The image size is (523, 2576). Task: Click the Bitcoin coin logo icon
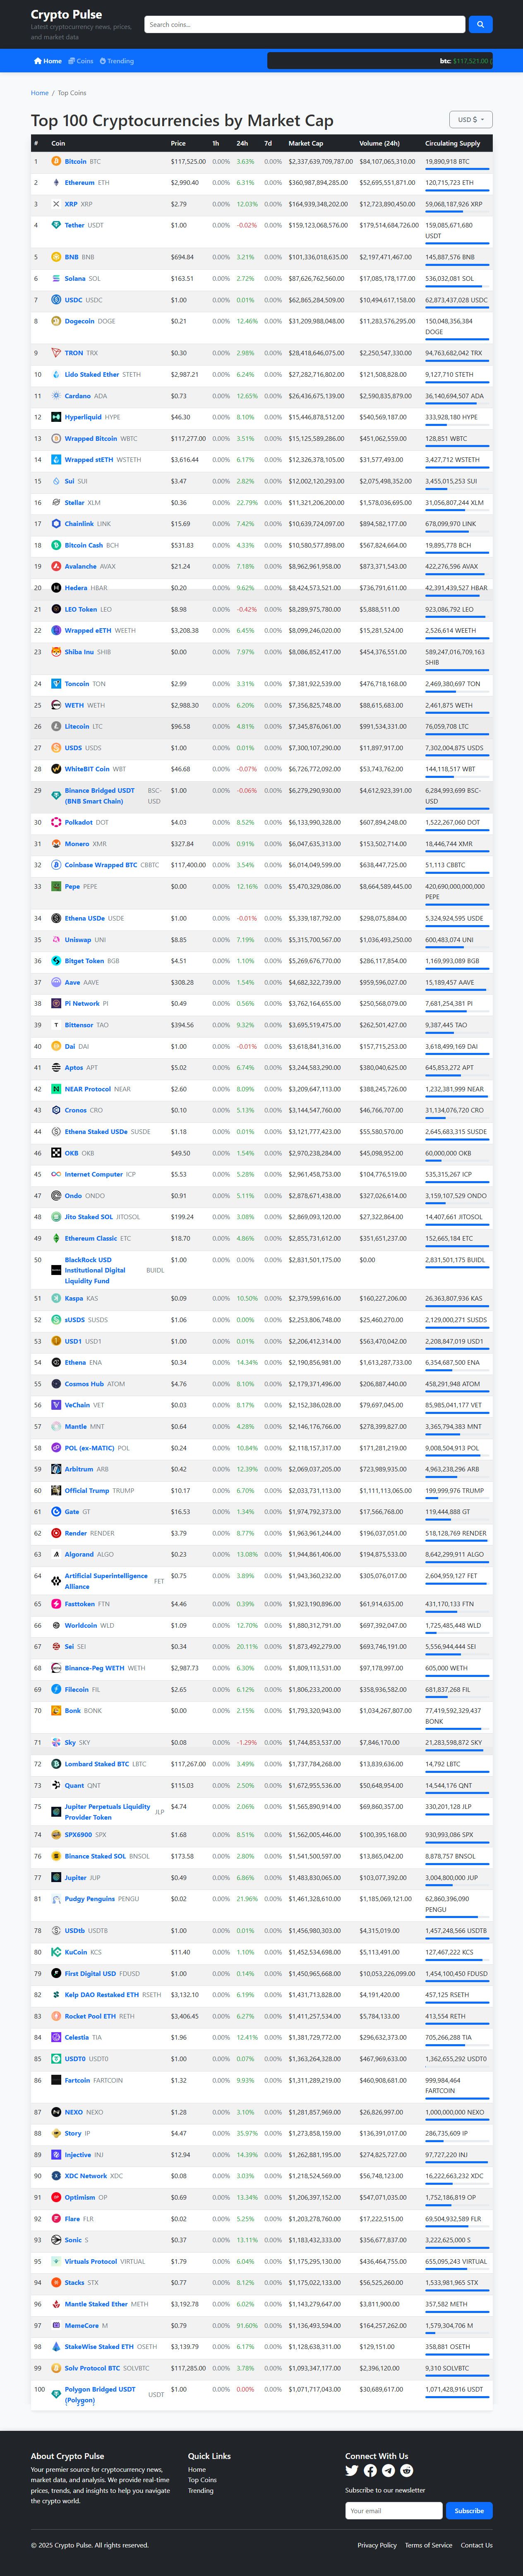[x=56, y=161]
